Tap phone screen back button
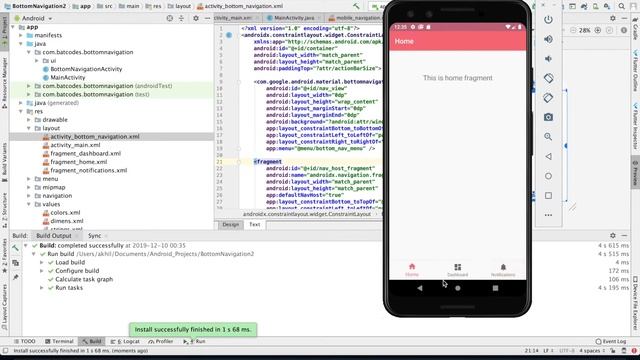The width and height of the screenshot is (640, 360). [420, 288]
